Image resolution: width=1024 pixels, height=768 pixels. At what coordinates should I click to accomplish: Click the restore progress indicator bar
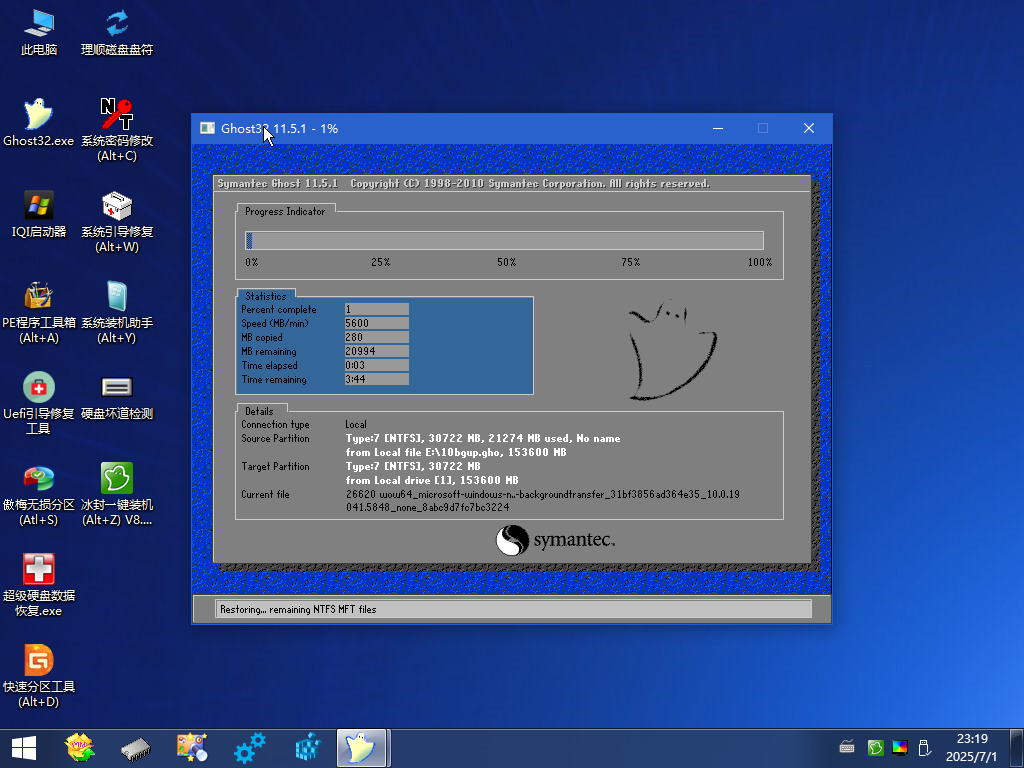pyautogui.click(x=504, y=240)
